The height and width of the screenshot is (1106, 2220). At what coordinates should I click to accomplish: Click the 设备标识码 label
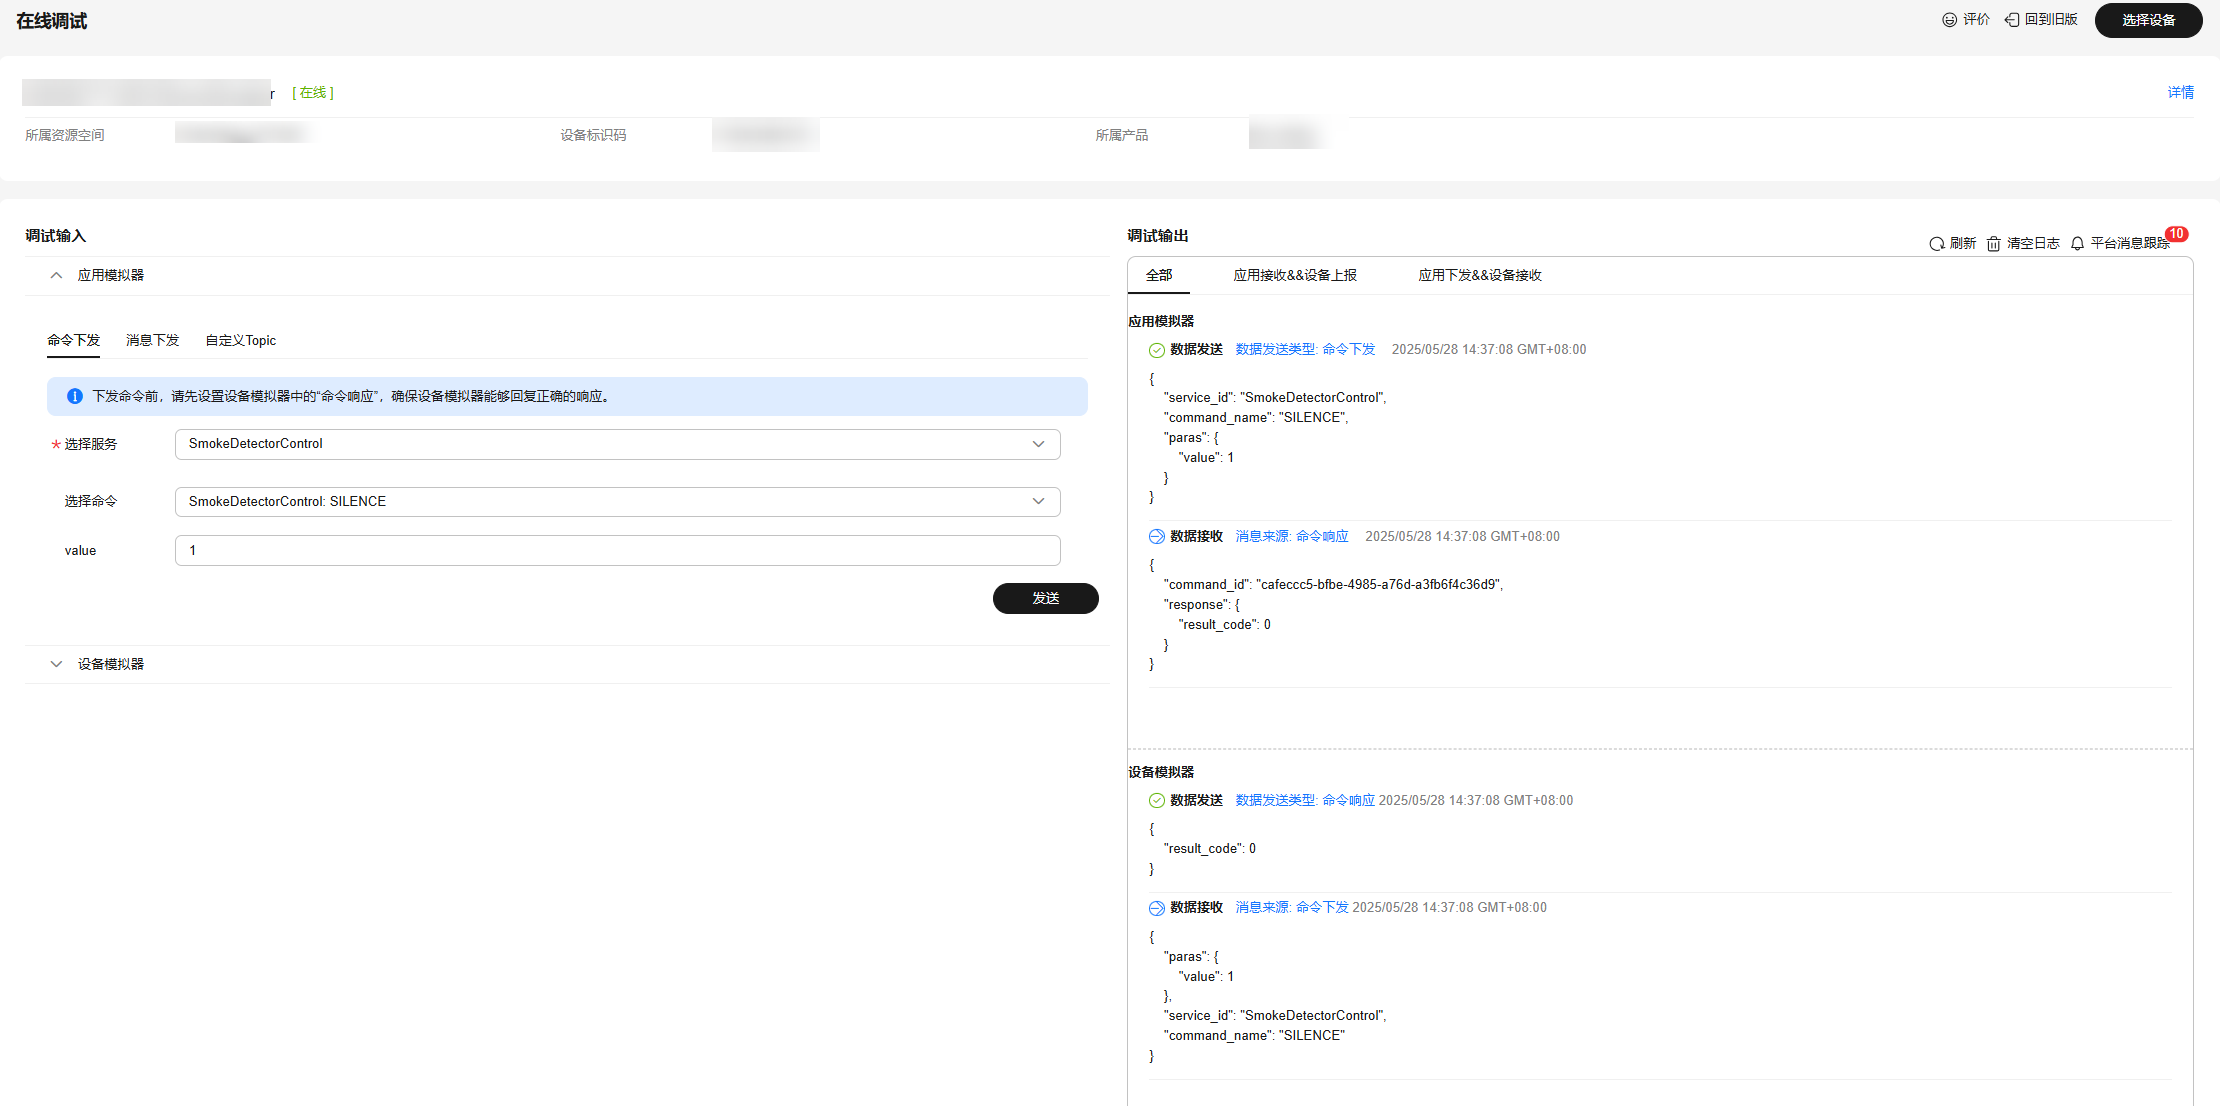point(593,136)
